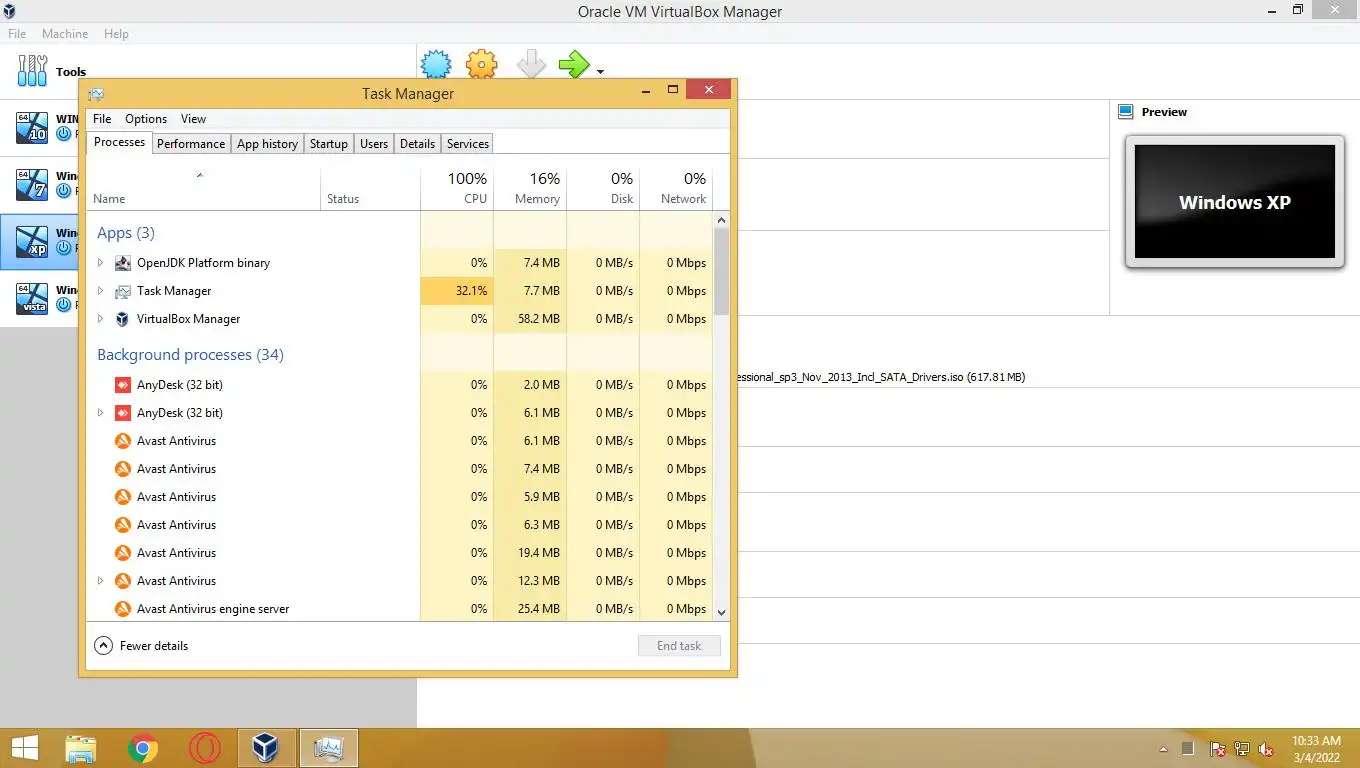This screenshot has width=1360, height=768.
Task: Expand the OpenJDK Platform binary process
Action: tap(100, 263)
